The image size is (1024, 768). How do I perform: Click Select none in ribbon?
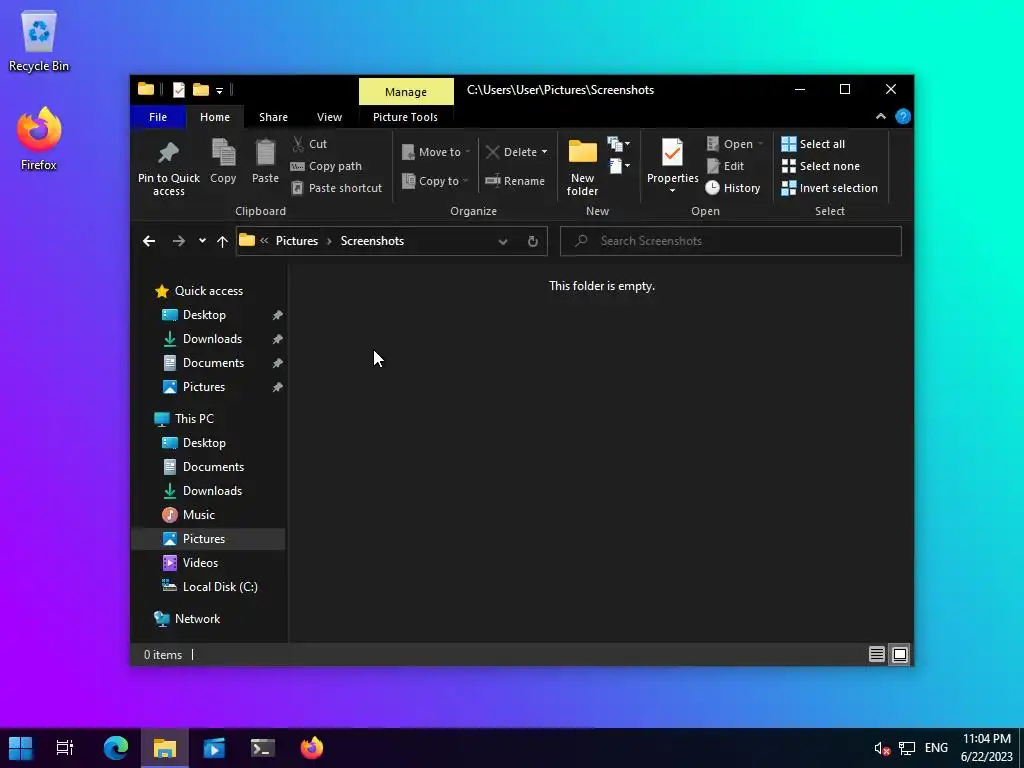[820, 166]
